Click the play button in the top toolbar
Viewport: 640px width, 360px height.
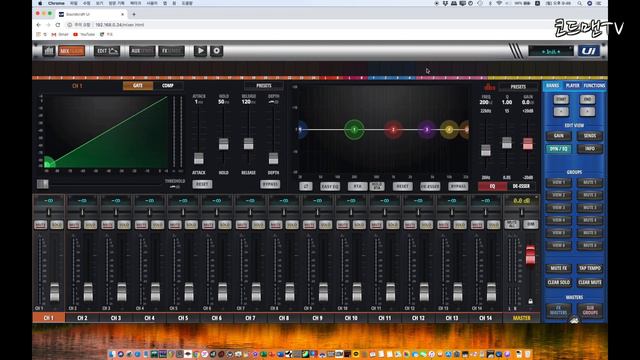tap(200, 51)
